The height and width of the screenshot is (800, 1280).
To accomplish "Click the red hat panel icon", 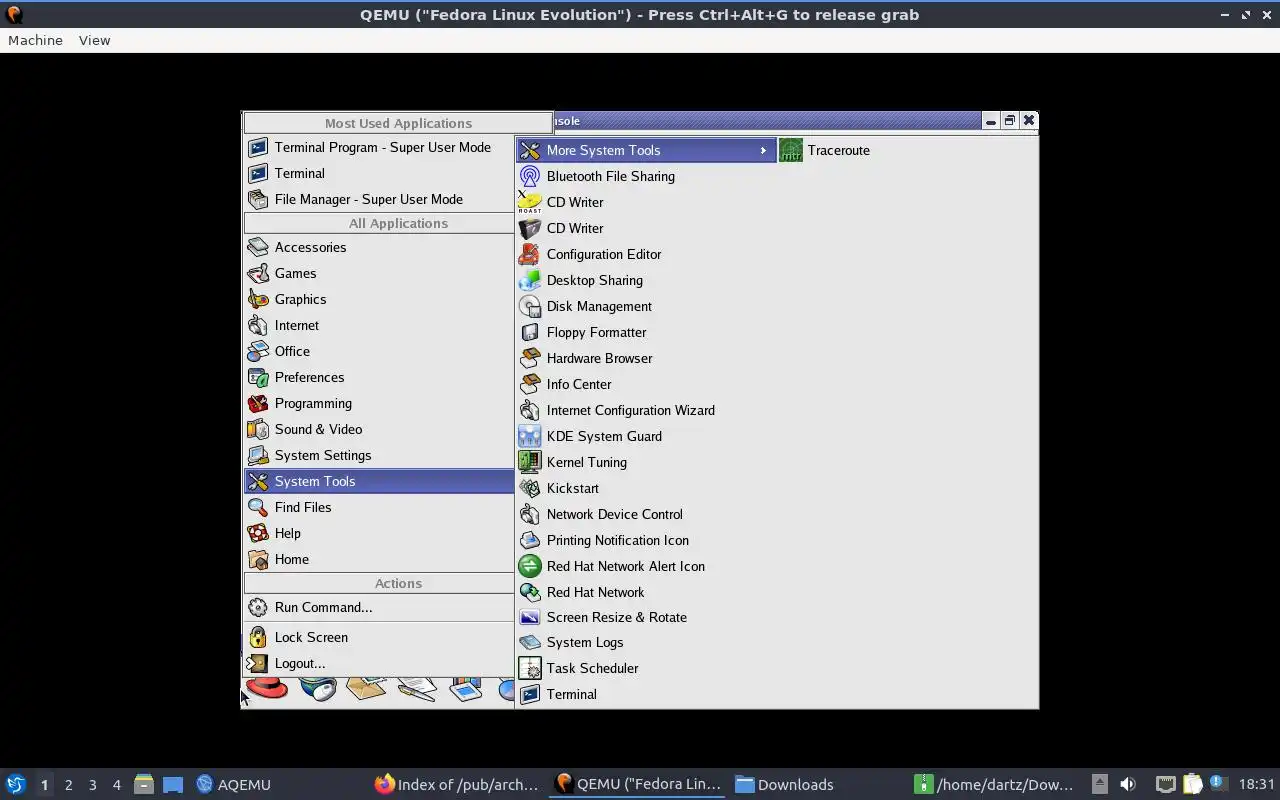I will (x=267, y=689).
